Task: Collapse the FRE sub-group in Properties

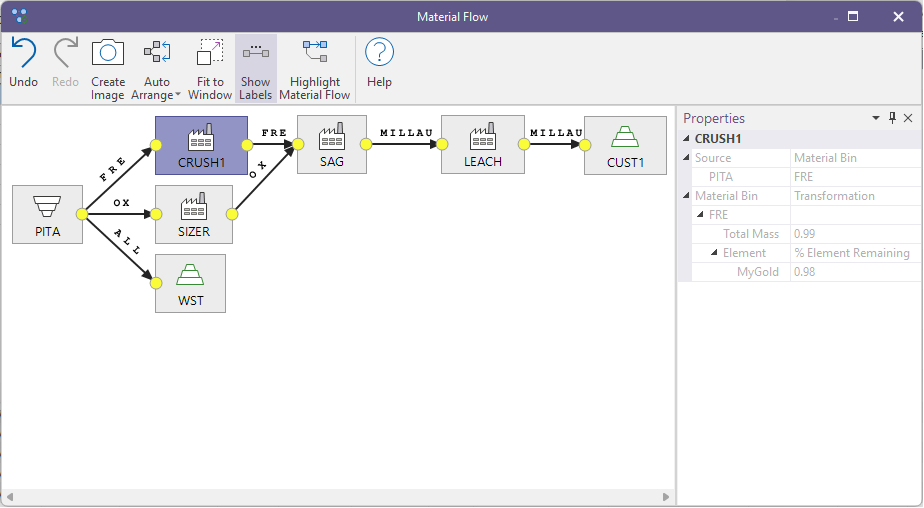Action: click(700, 215)
